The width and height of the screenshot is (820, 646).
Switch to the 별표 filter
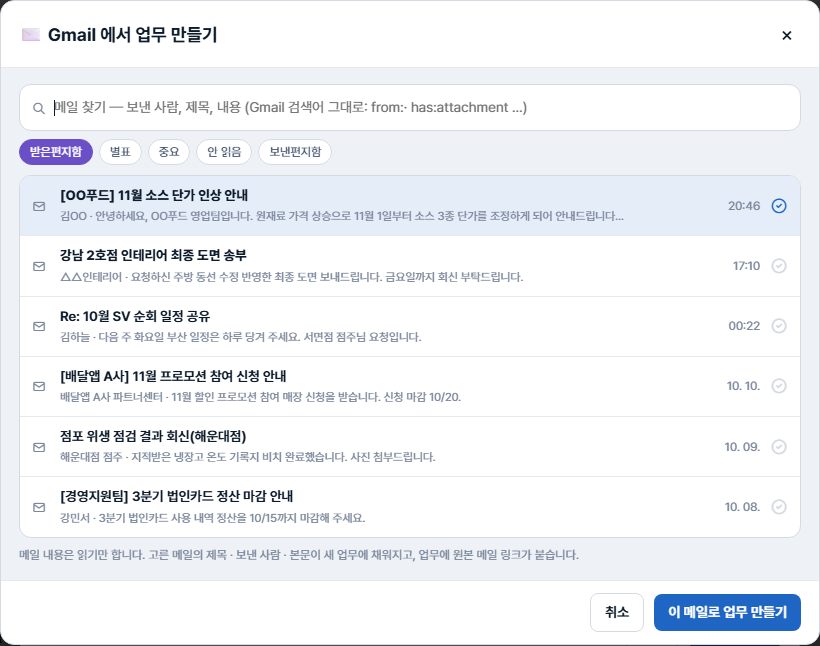click(x=120, y=152)
